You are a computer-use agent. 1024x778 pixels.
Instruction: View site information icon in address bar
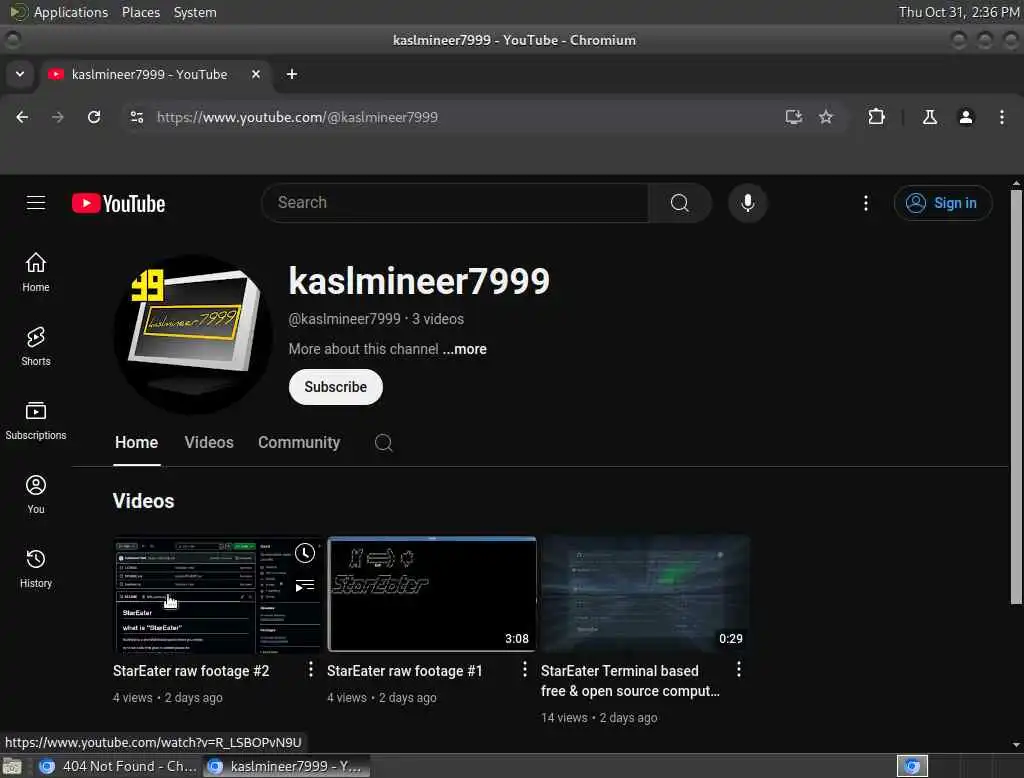point(136,117)
